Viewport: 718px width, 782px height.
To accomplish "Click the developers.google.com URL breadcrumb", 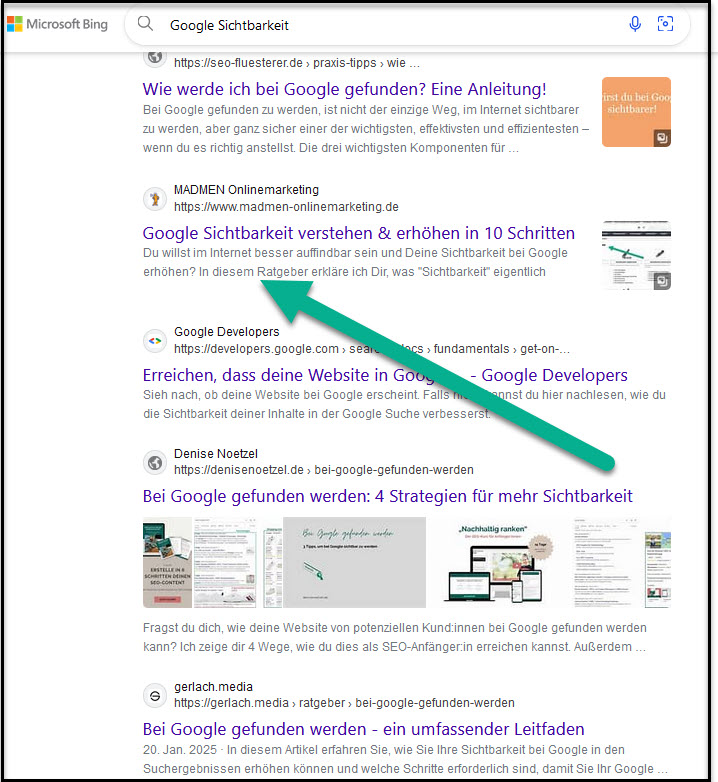I will click(x=371, y=349).
